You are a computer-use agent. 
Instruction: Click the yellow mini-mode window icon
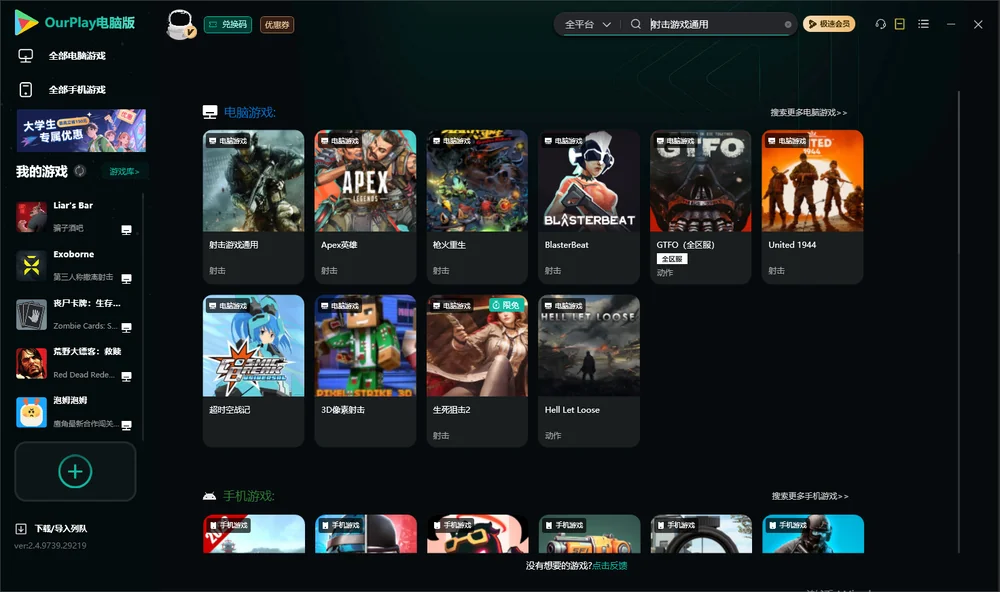pyautogui.click(x=900, y=24)
